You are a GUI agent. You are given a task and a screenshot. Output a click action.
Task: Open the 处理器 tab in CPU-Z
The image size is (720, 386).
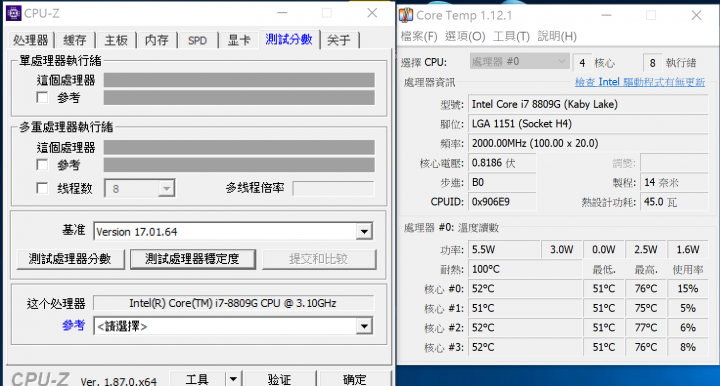pyautogui.click(x=30, y=40)
